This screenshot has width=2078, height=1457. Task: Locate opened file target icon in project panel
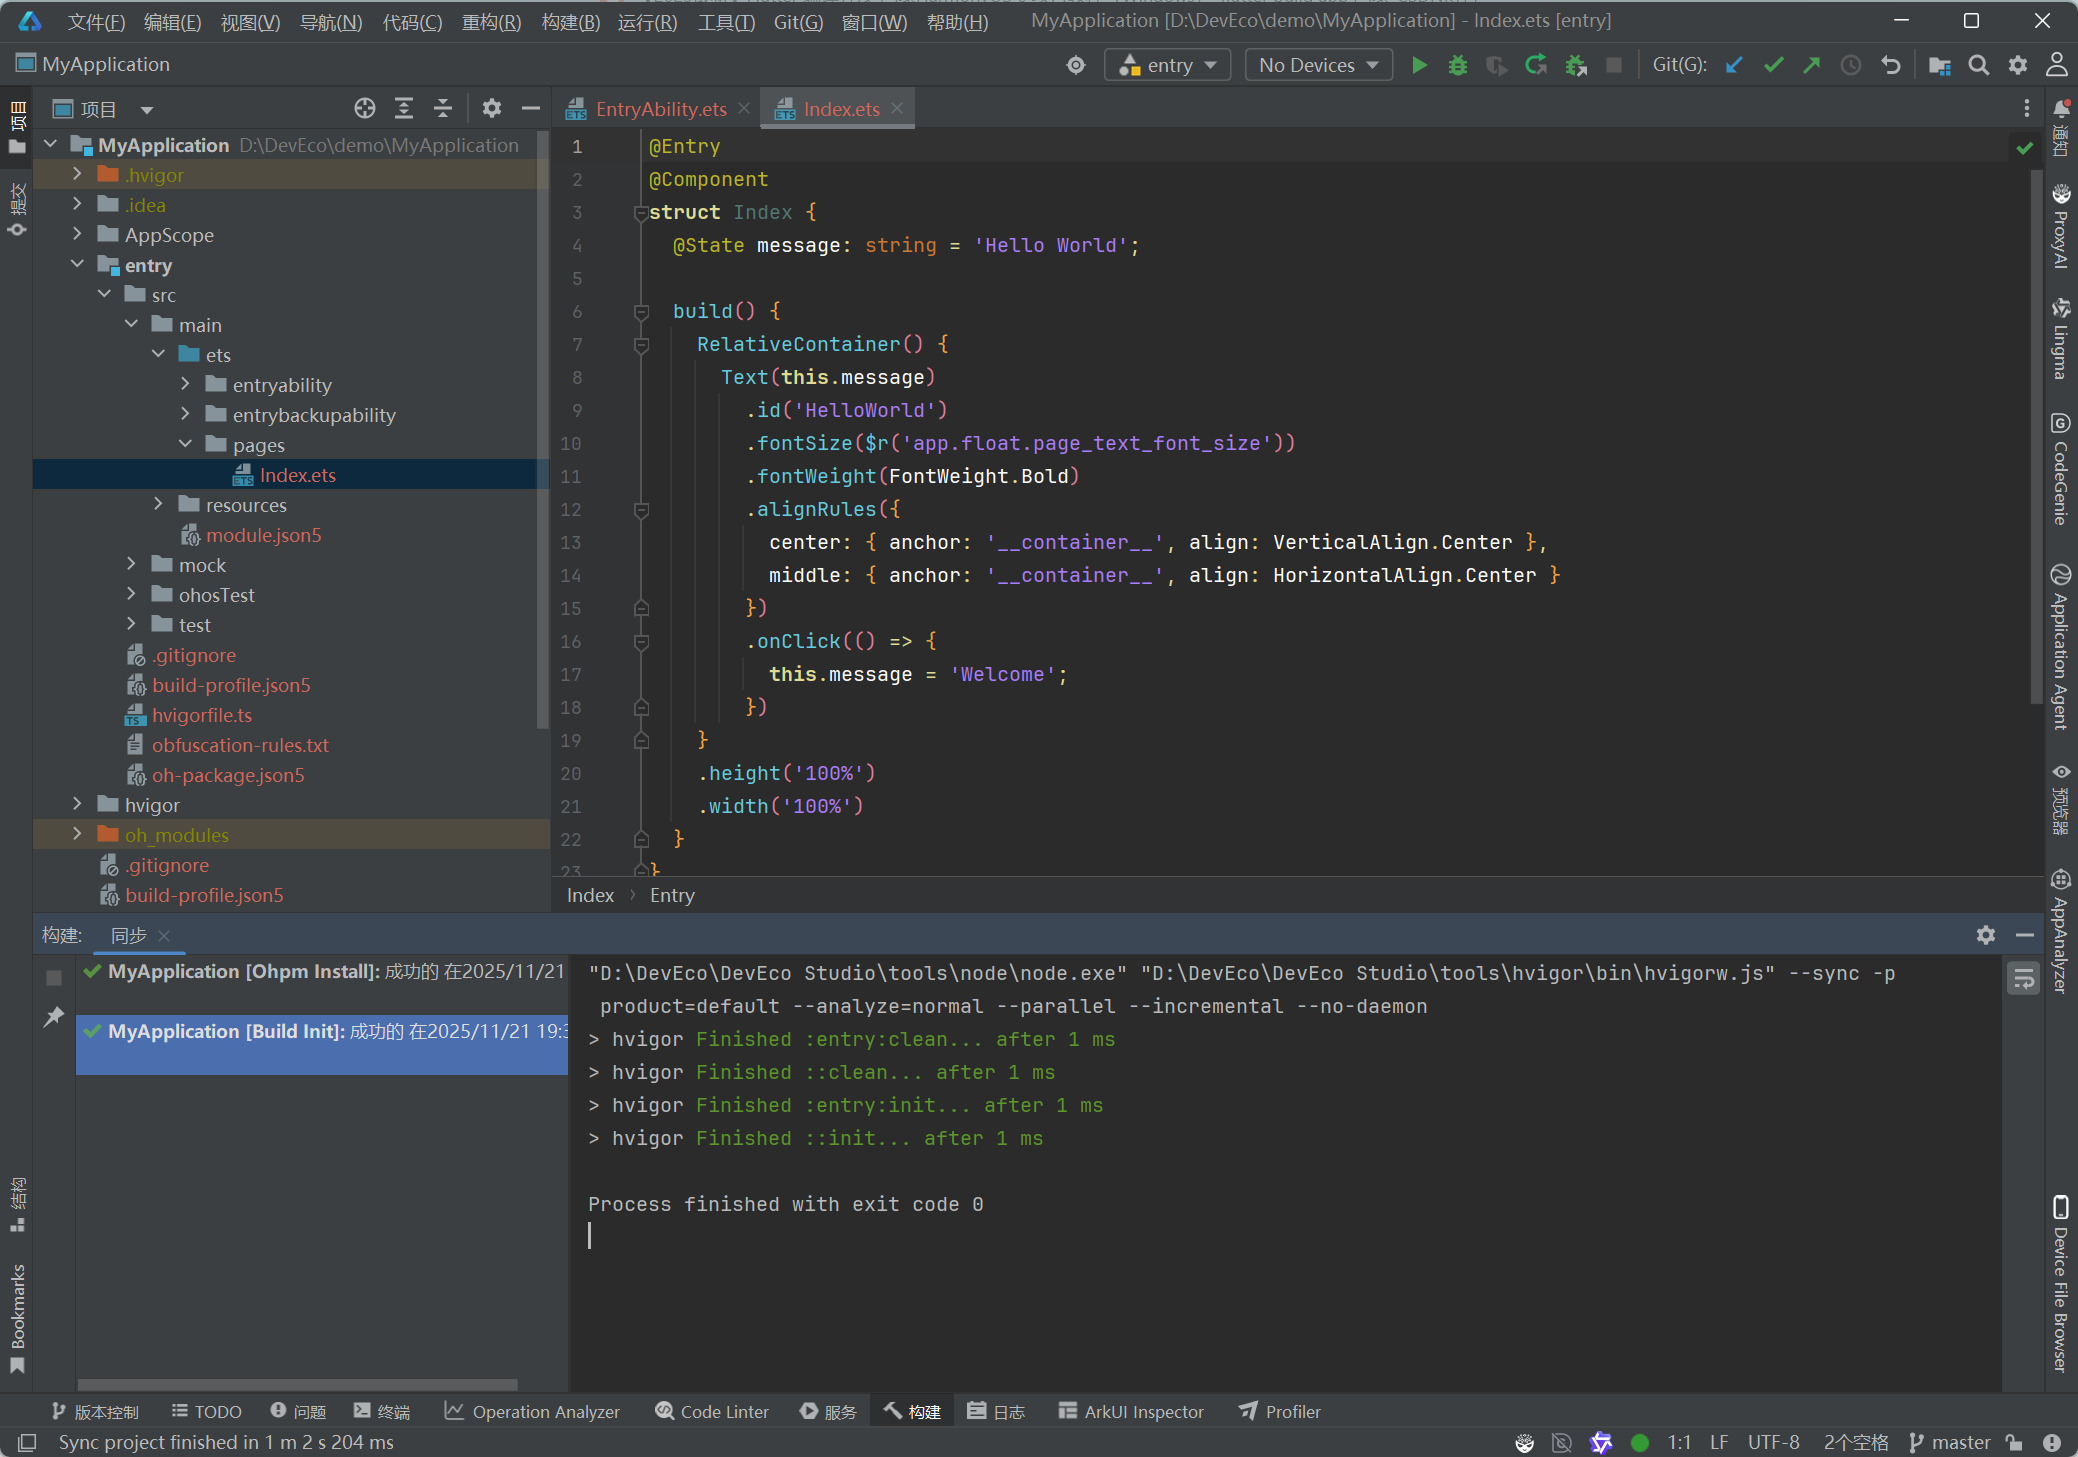click(365, 109)
